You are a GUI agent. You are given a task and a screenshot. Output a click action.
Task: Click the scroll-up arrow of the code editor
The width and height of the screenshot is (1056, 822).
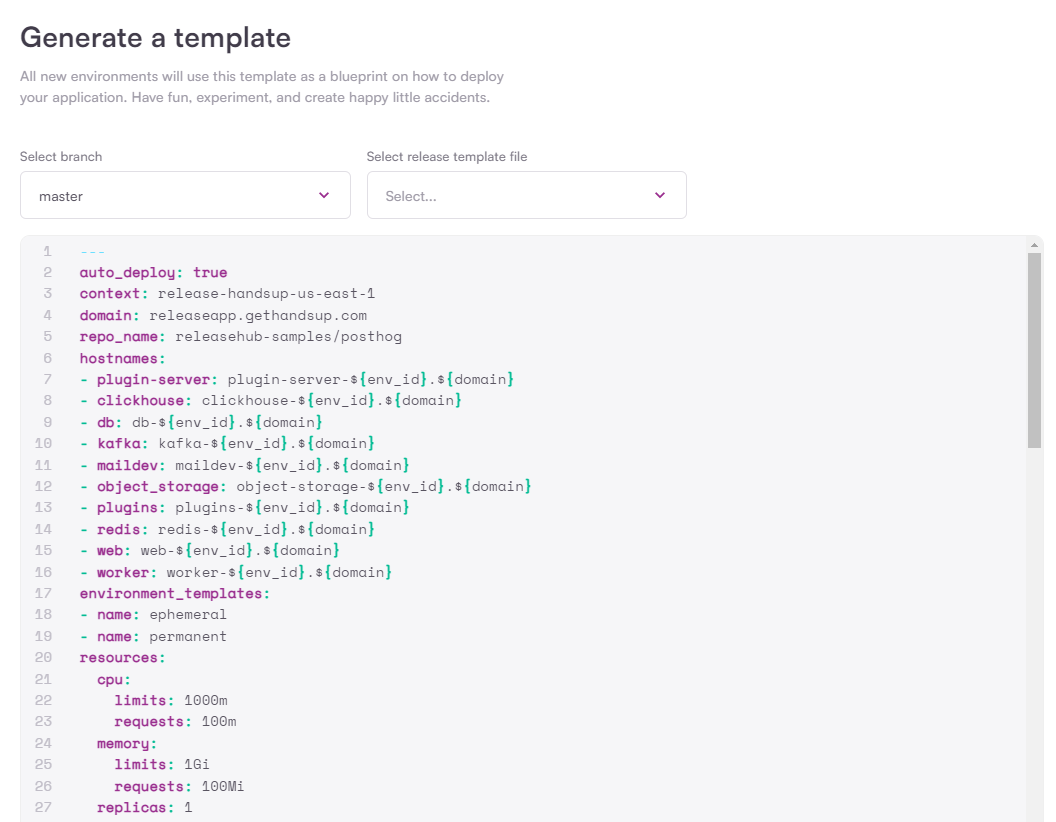(x=1035, y=245)
